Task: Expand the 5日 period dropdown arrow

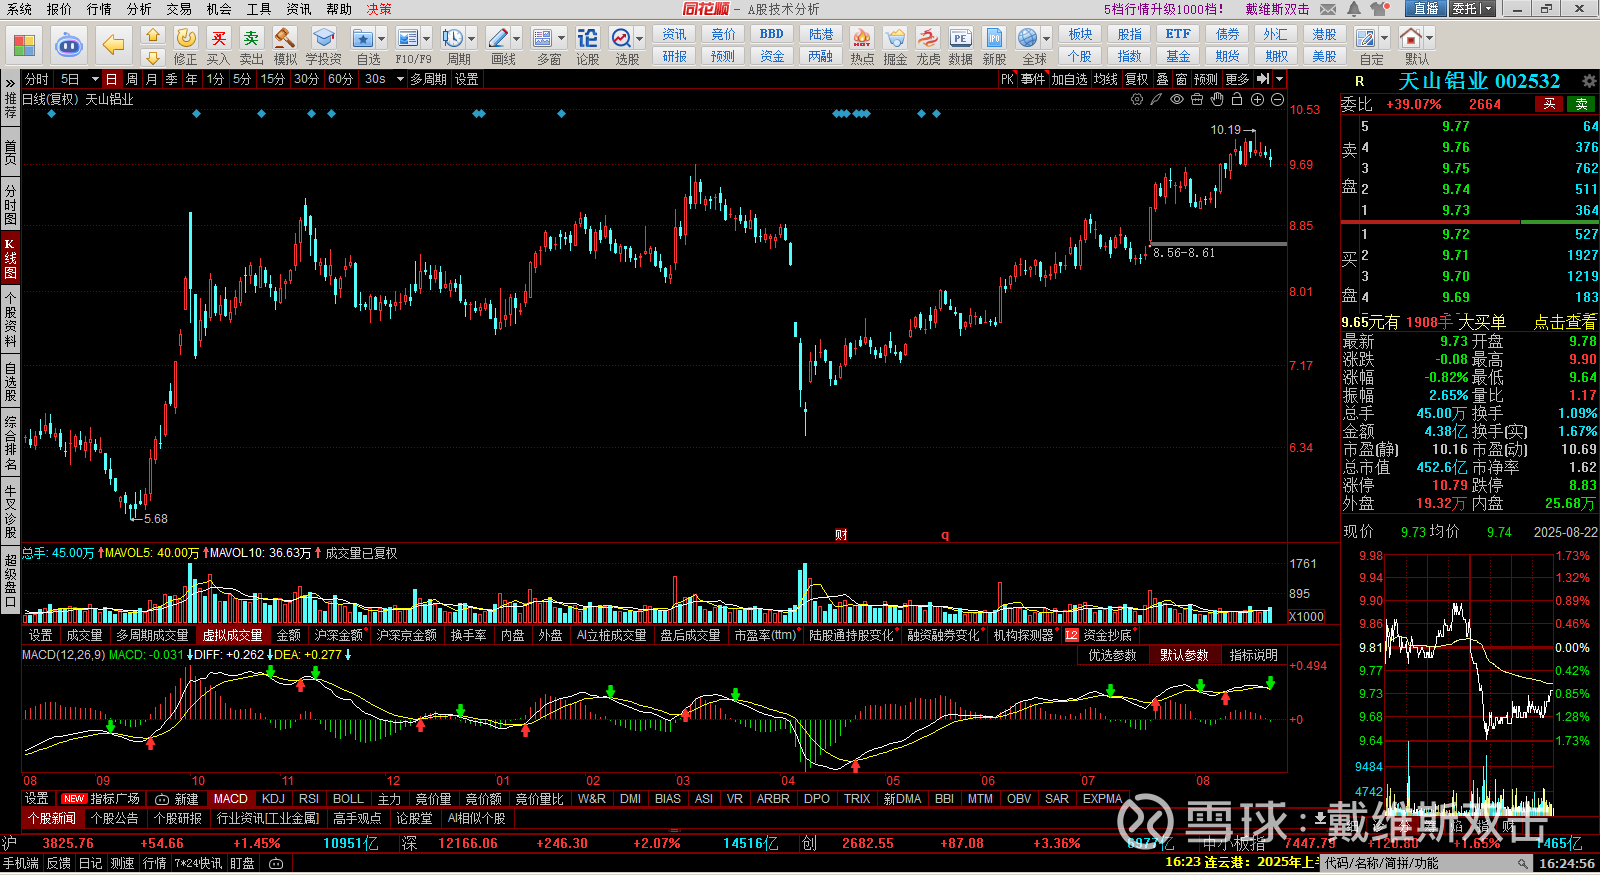Action: point(95,79)
